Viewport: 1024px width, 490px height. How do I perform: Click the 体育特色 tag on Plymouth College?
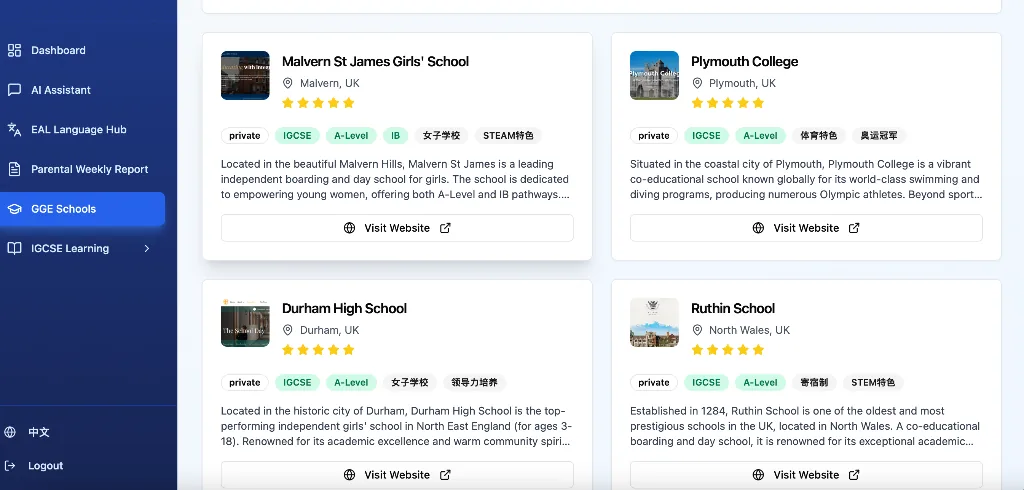(x=819, y=136)
